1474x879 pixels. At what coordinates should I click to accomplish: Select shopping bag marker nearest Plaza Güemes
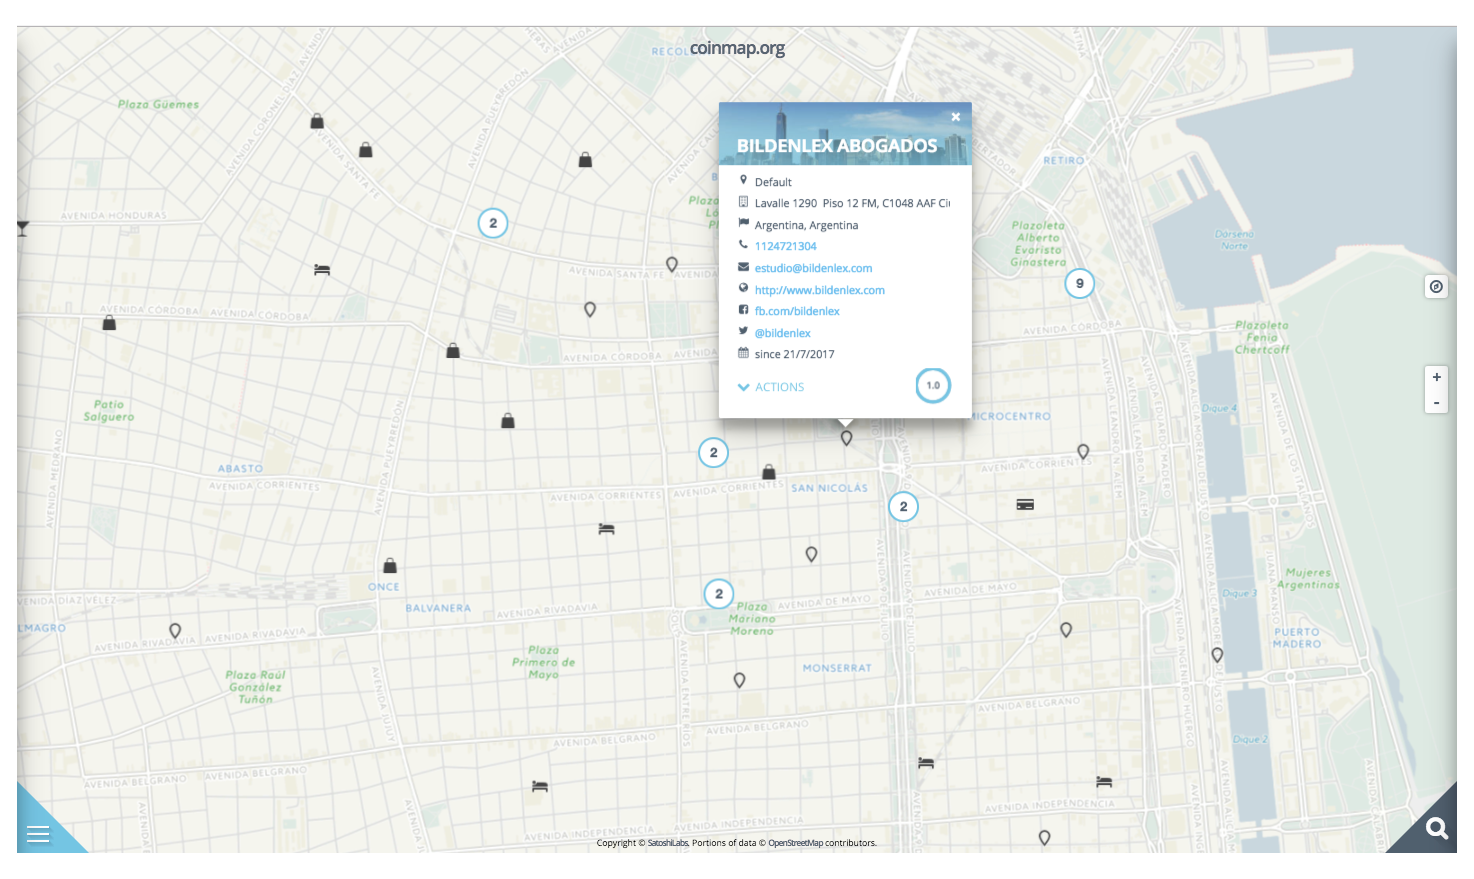317,121
